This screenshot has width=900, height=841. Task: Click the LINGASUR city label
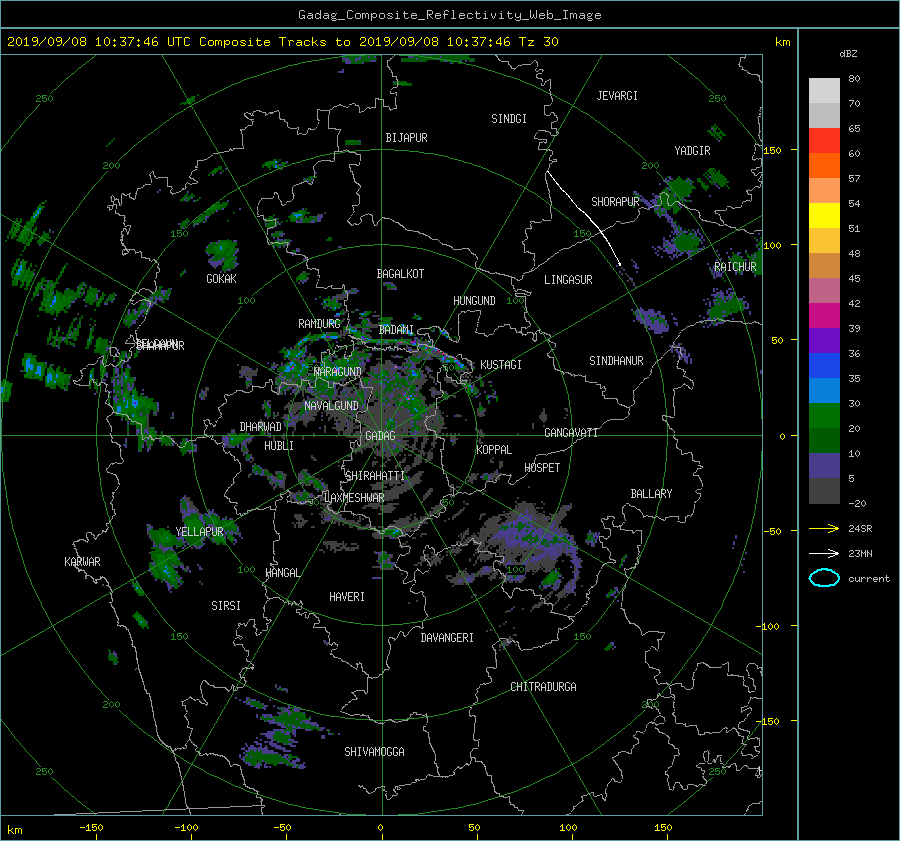(568, 280)
